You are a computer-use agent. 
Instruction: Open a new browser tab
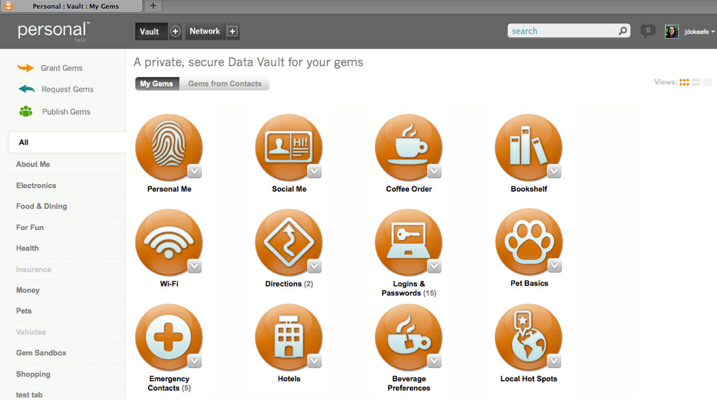[153, 6]
